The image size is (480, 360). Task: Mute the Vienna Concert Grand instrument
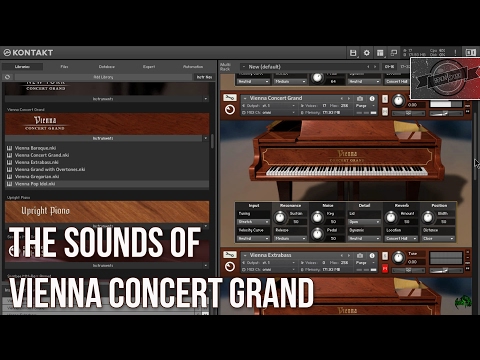coord(385,112)
